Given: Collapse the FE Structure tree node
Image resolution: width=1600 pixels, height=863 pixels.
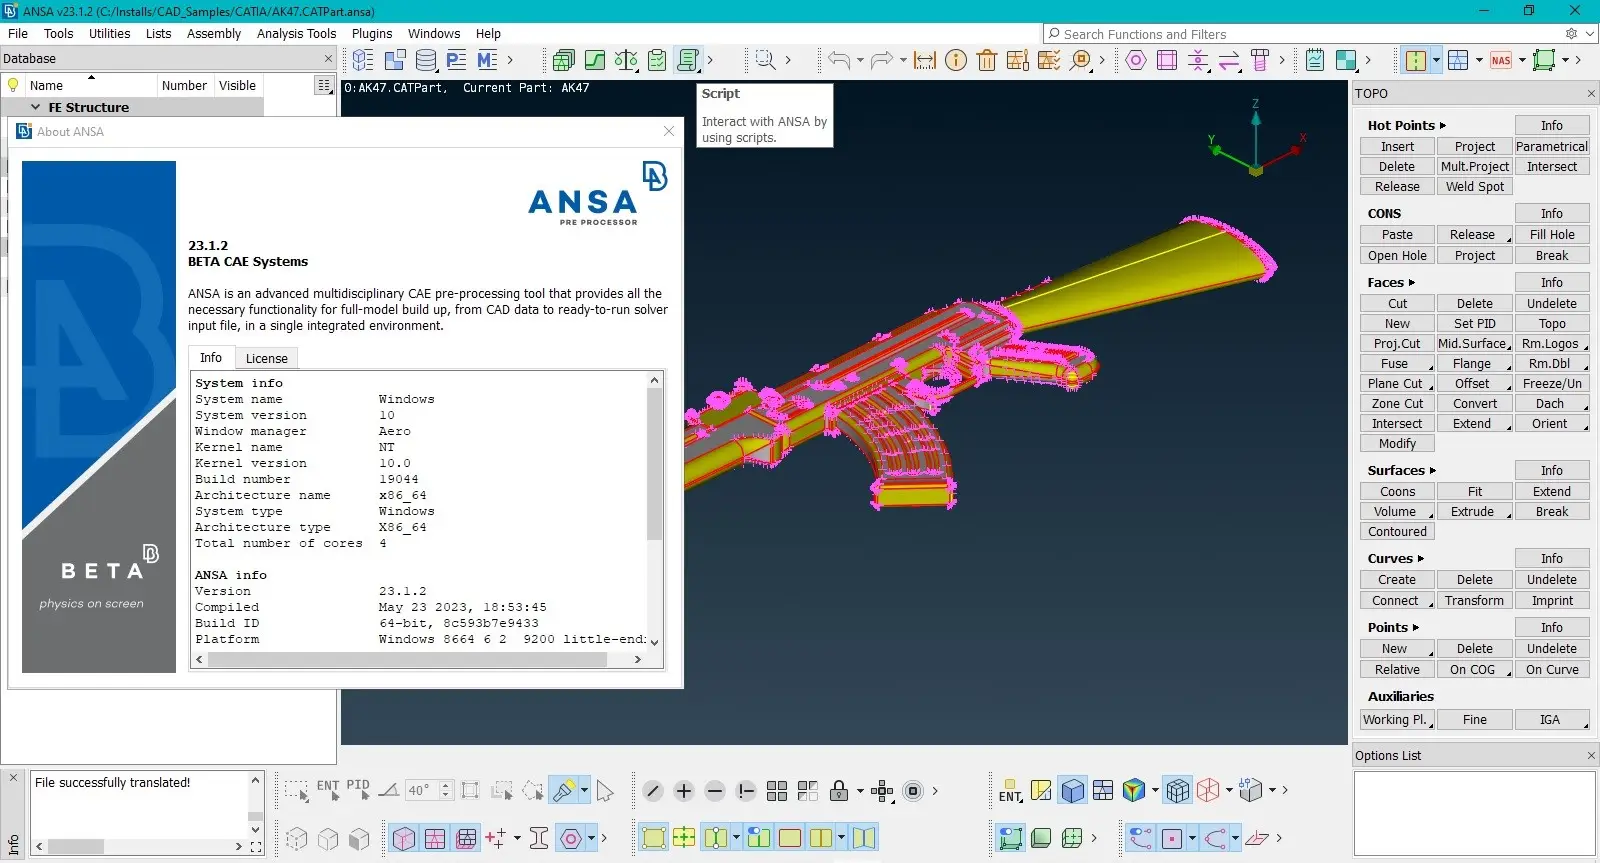Looking at the screenshot, I should click(36, 107).
